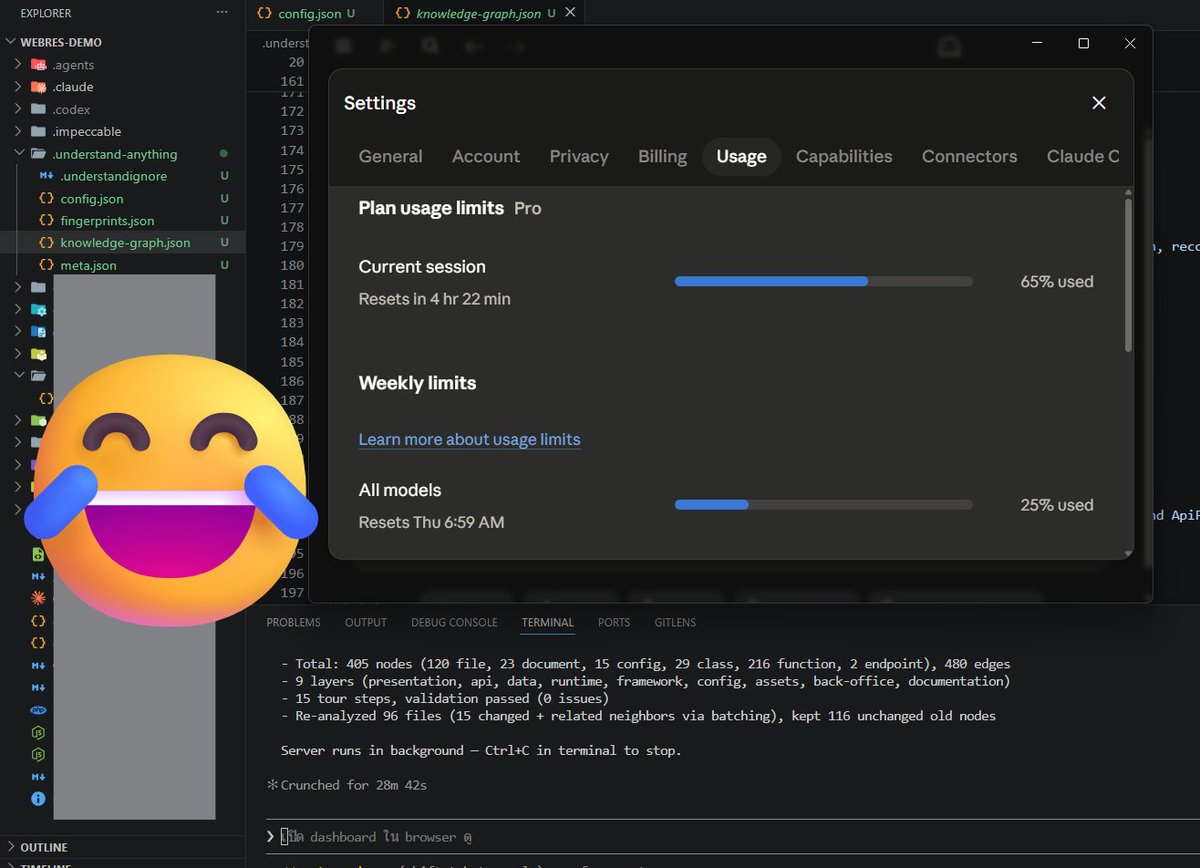Switch to the Billing tab

662,157
